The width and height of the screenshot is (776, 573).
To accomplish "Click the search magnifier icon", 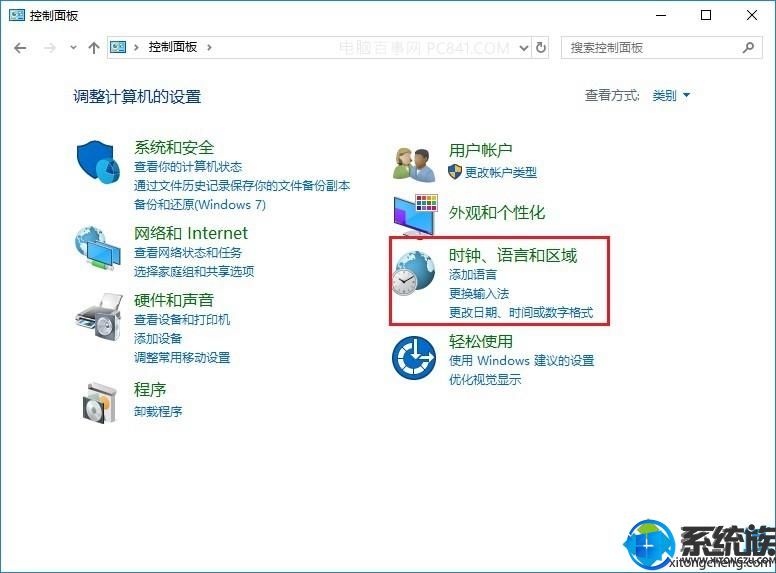I will pos(748,48).
